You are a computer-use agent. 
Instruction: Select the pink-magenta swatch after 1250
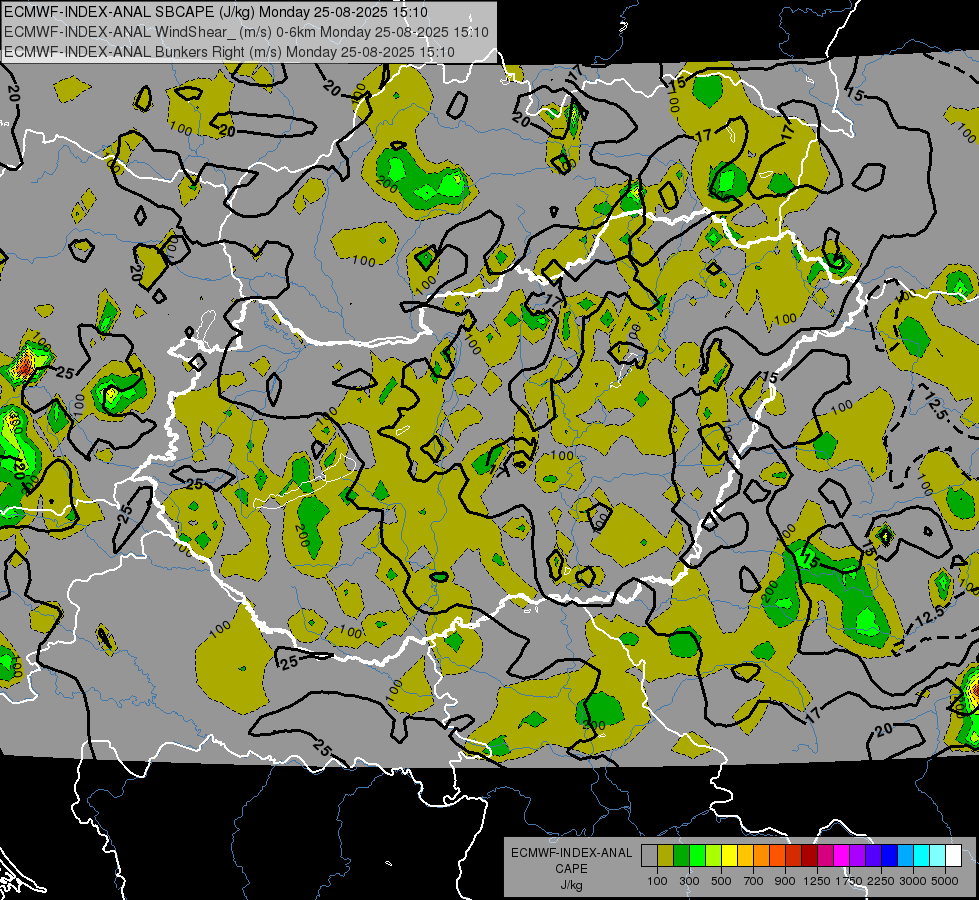click(x=825, y=855)
